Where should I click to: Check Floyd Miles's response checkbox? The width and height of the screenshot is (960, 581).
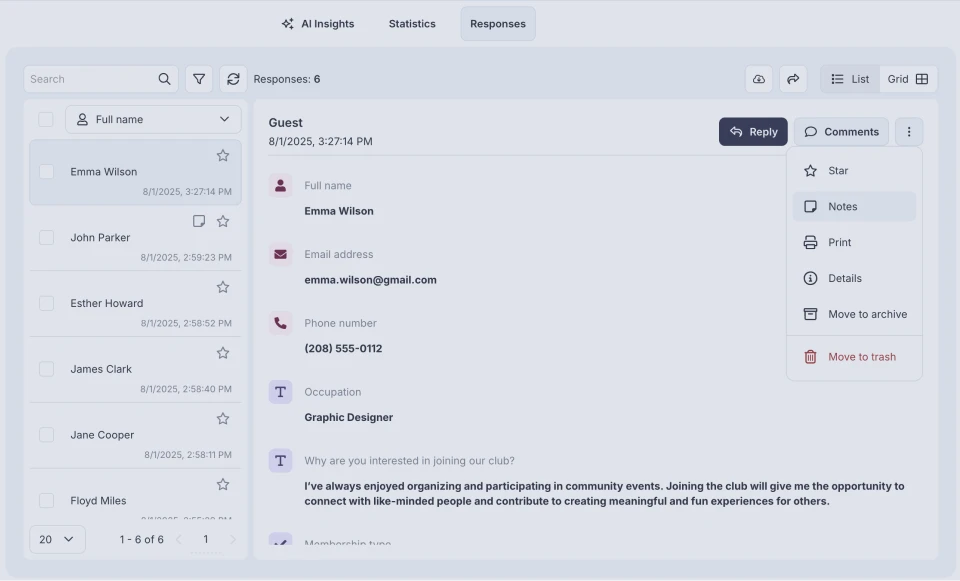(46, 500)
